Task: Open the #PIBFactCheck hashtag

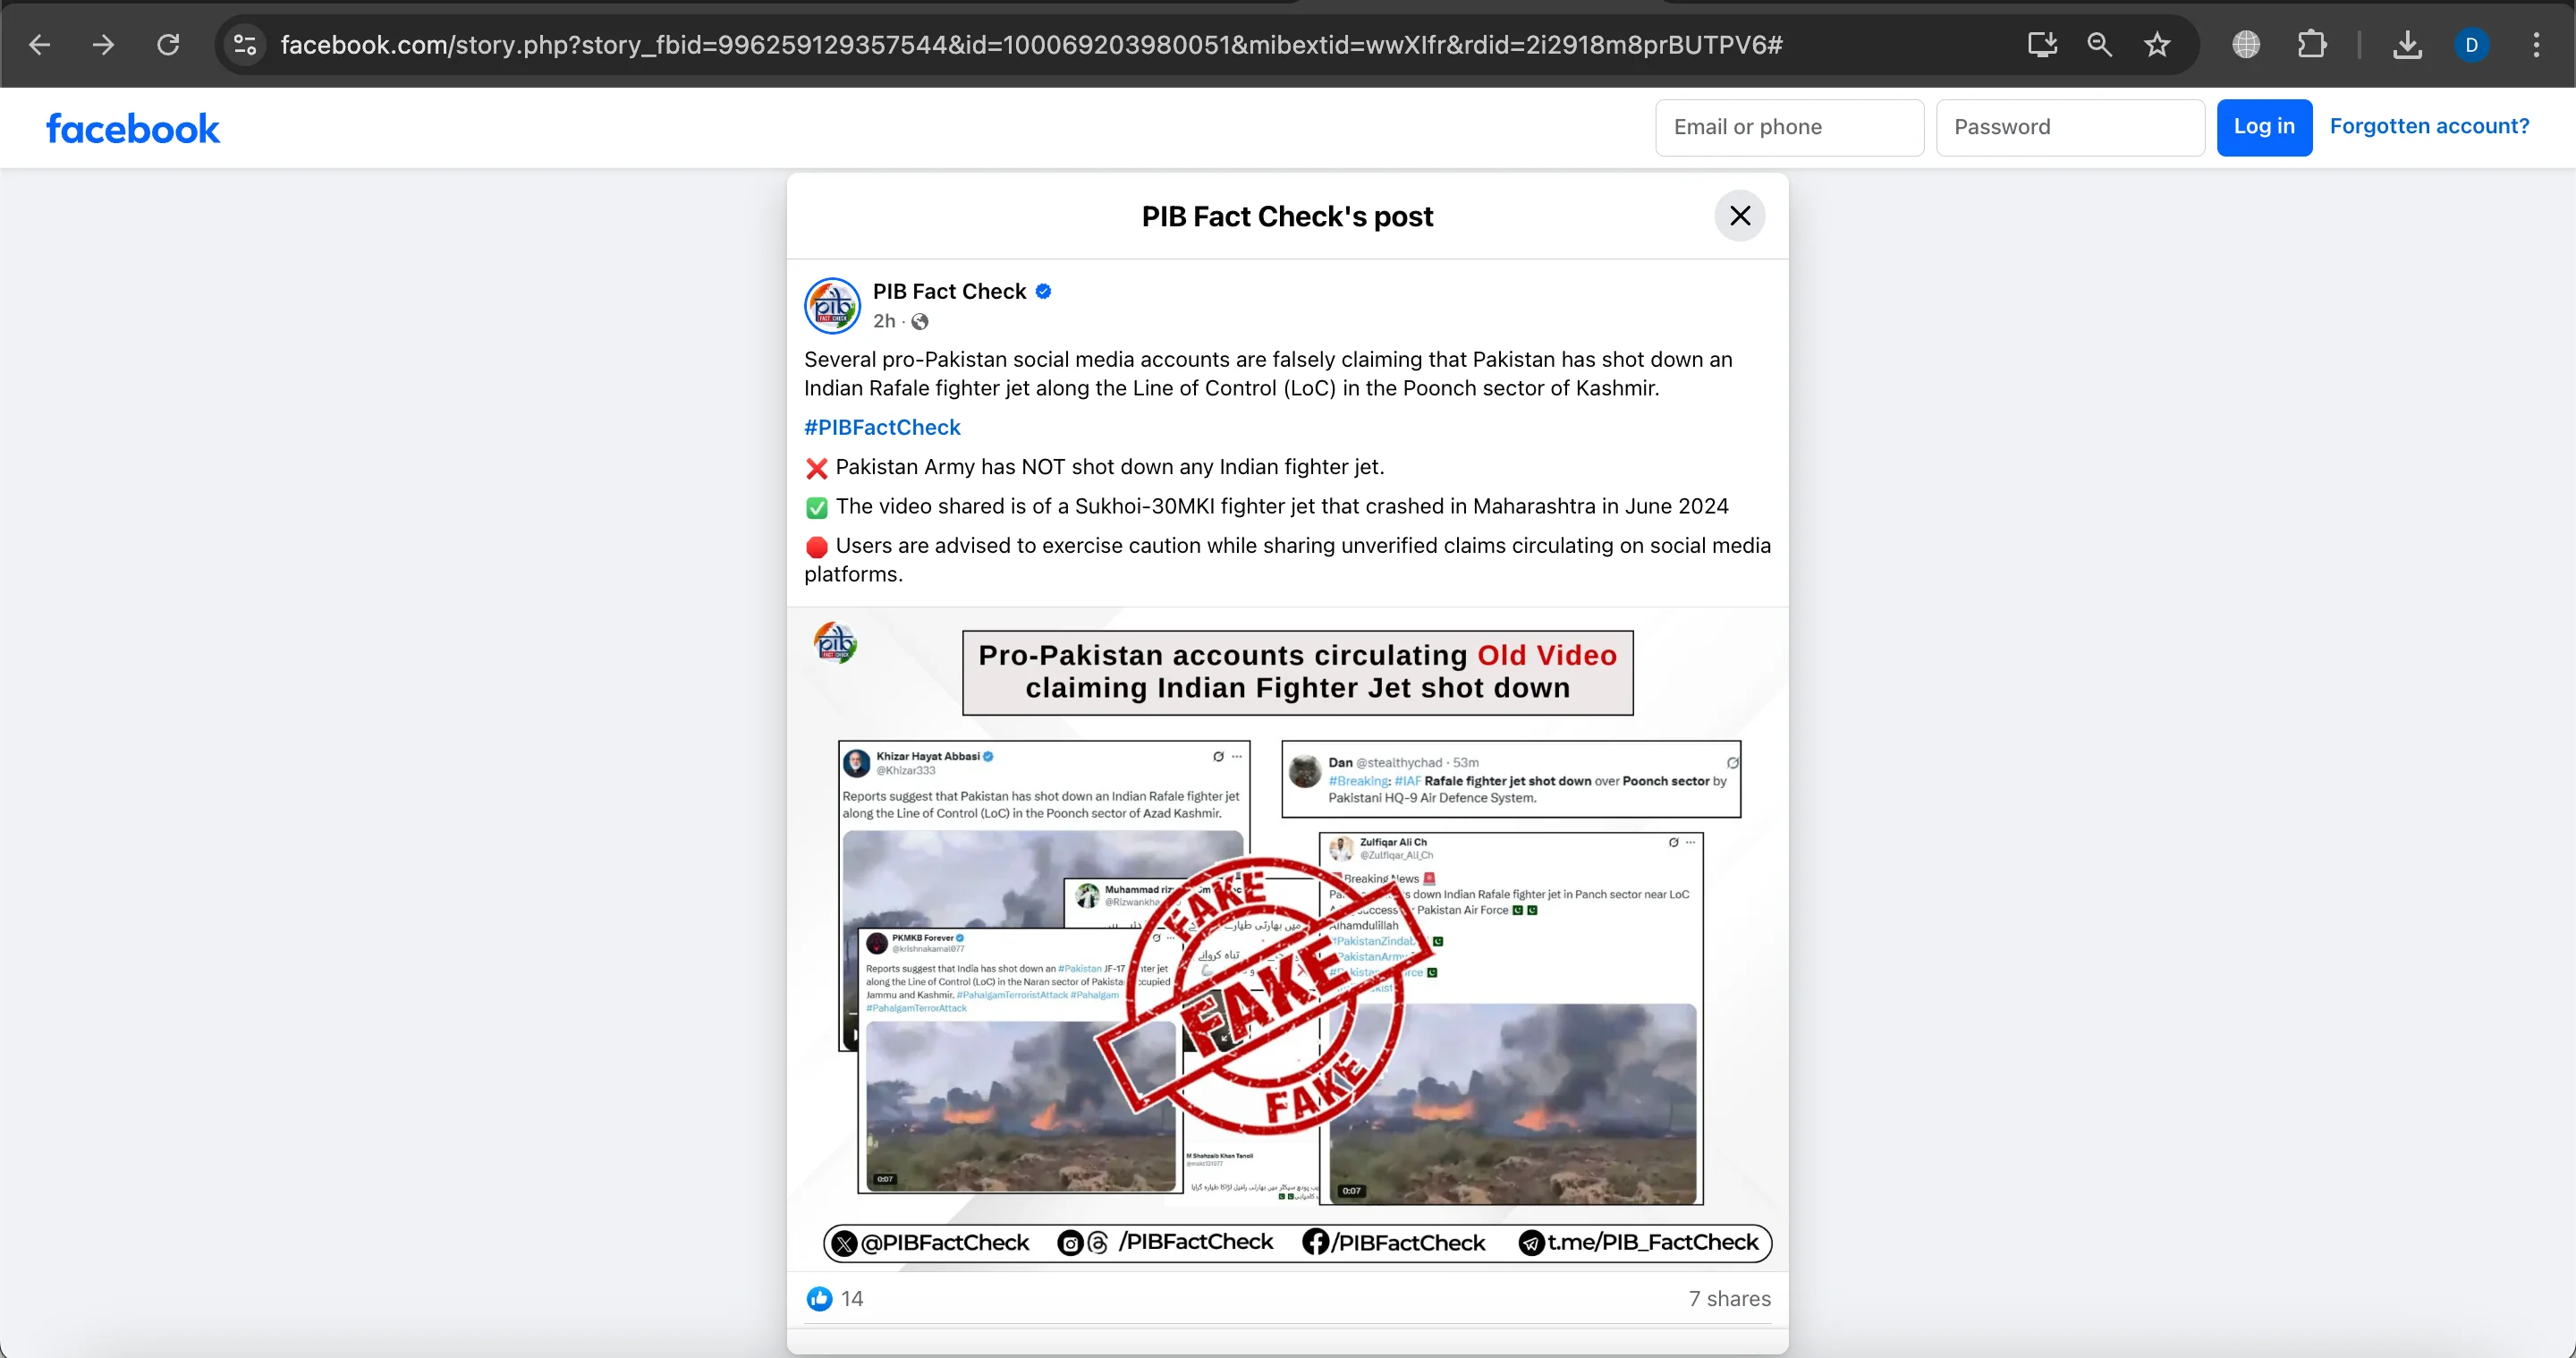Action: pos(882,428)
